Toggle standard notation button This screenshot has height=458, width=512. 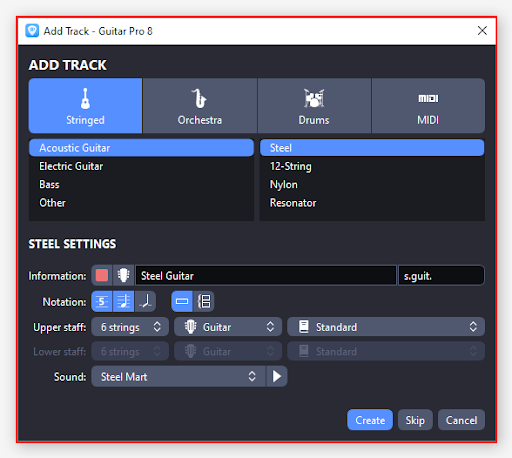coord(123,302)
